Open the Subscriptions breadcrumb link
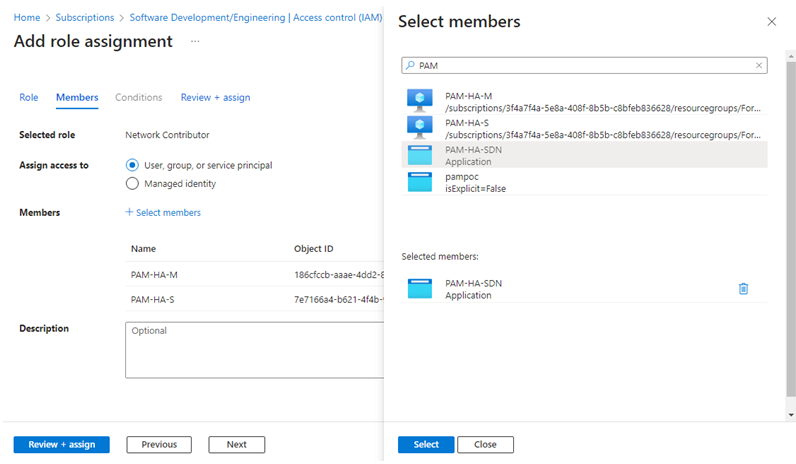The image size is (796, 464). click(85, 17)
